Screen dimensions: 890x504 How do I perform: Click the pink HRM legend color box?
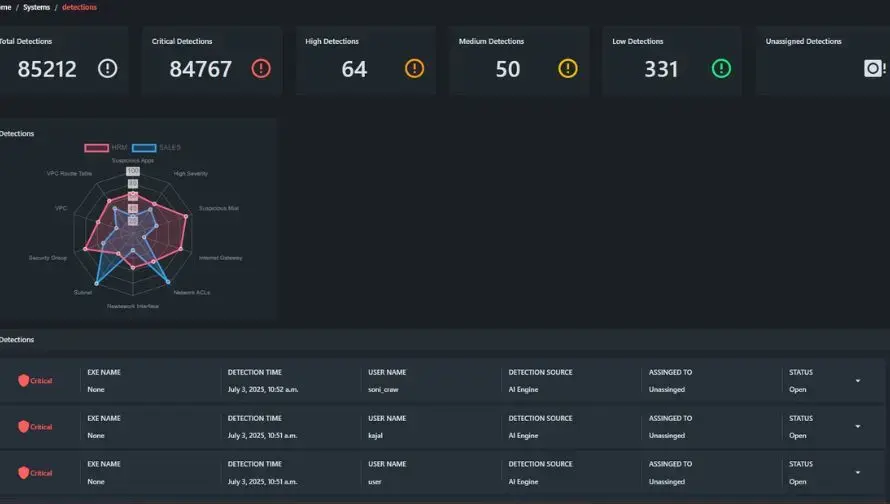click(96, 148)
